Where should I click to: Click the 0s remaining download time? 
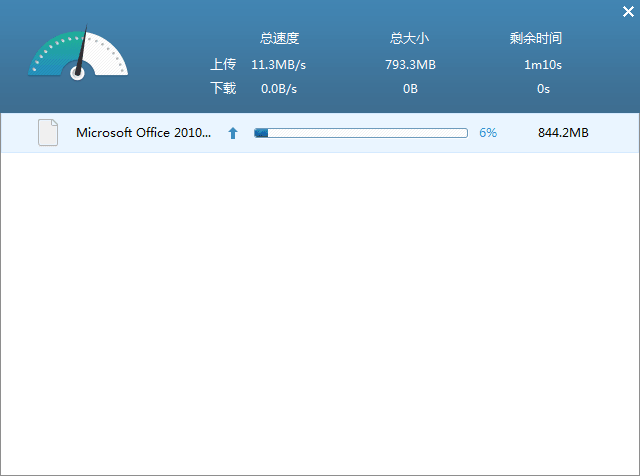point(543,89)
